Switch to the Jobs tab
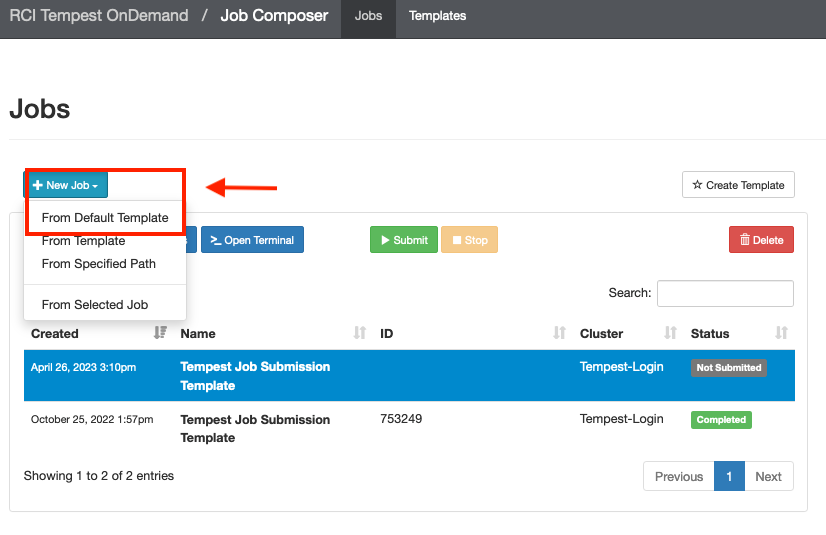 (x=368, y=16)
